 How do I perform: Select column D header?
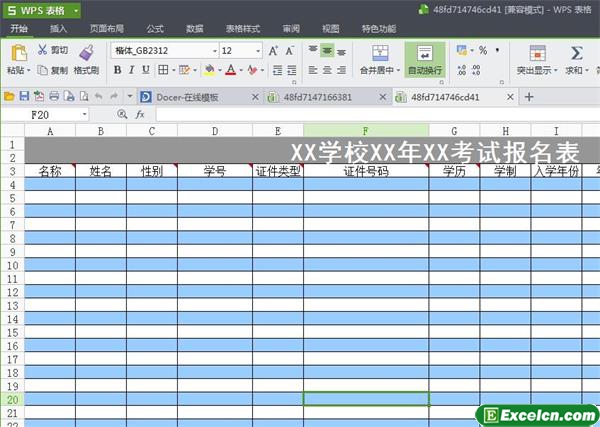(215, 131)
